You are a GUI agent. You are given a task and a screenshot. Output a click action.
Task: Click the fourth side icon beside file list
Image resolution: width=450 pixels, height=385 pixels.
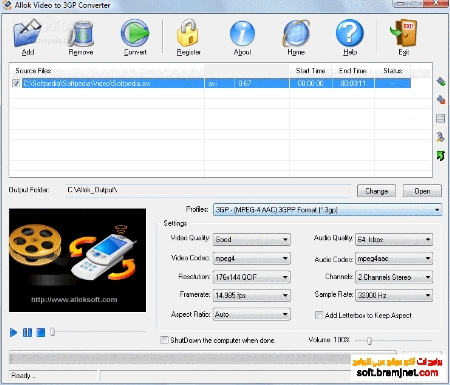[x=440, y=137]
